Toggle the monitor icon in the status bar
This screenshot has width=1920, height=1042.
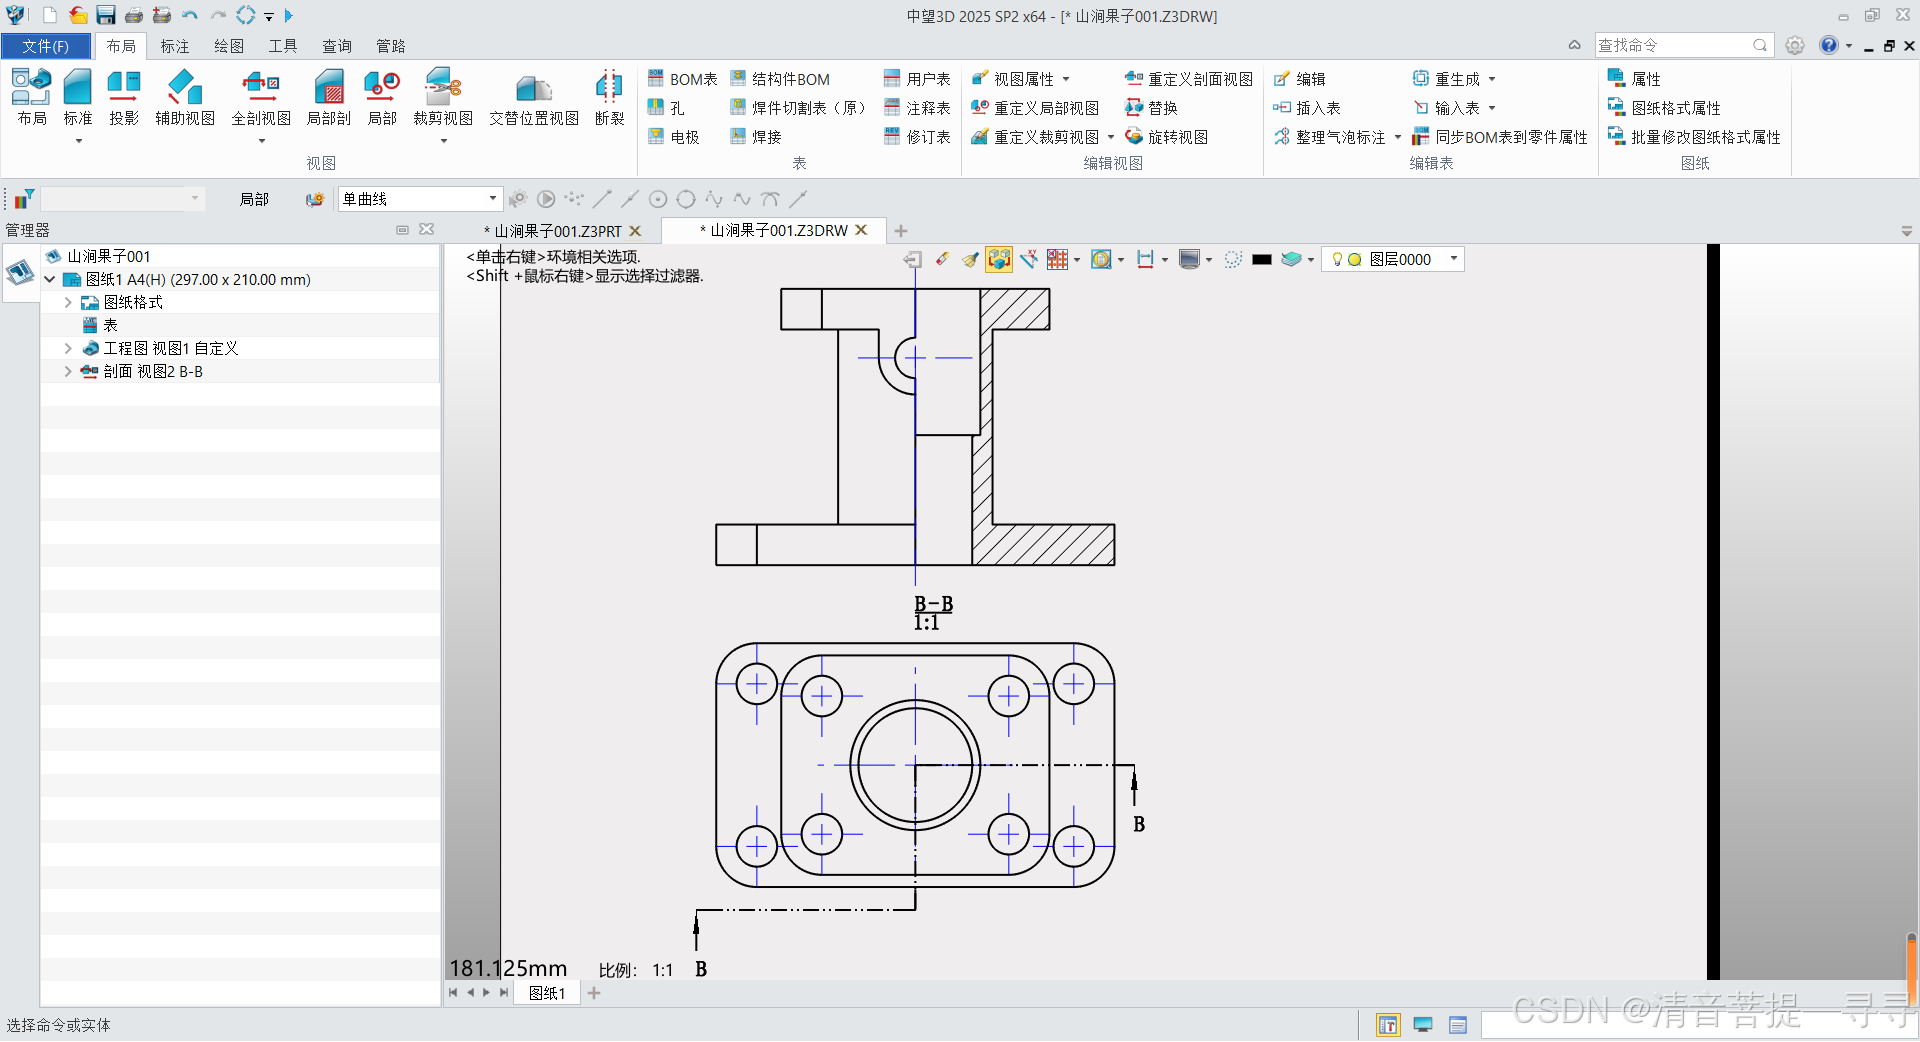pyautogui.click(x=1423, y=1025)
